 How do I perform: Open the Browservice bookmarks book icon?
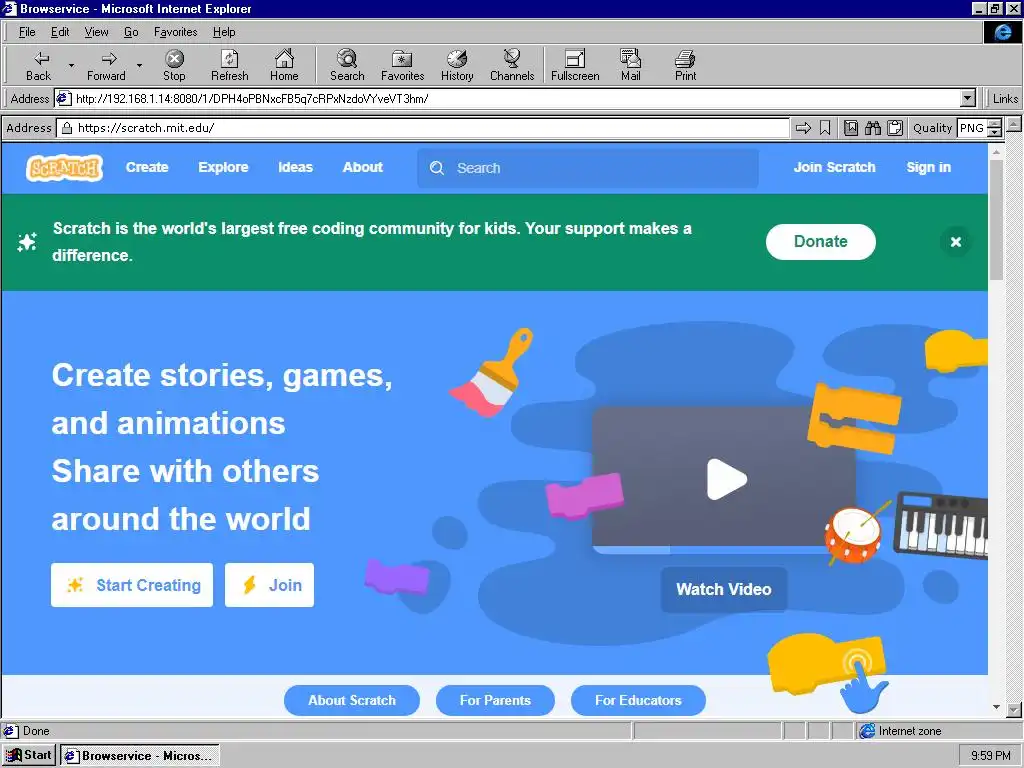(851, 128)
